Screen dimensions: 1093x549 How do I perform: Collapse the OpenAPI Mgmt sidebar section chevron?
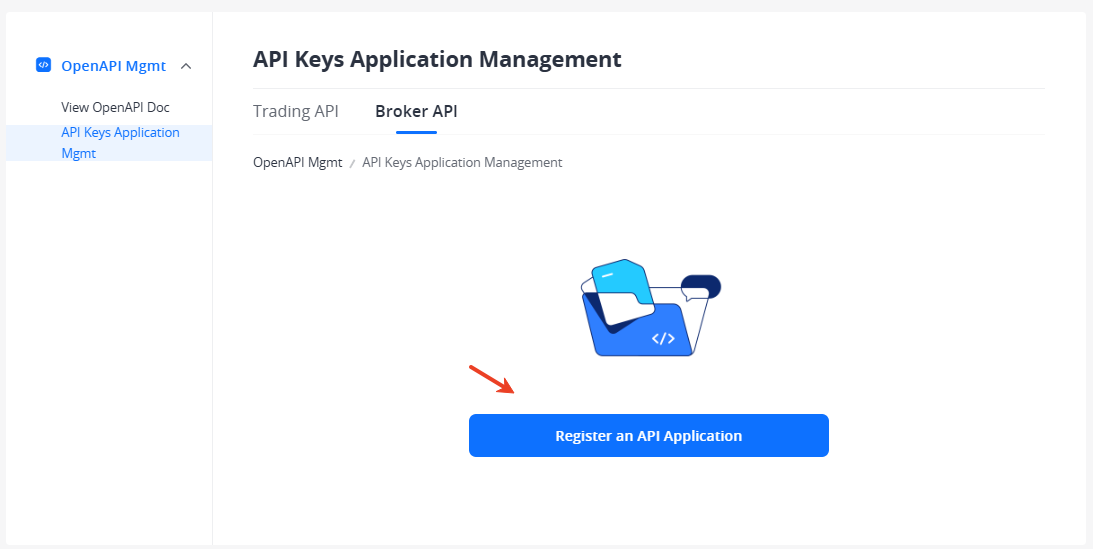coord(185,66)
